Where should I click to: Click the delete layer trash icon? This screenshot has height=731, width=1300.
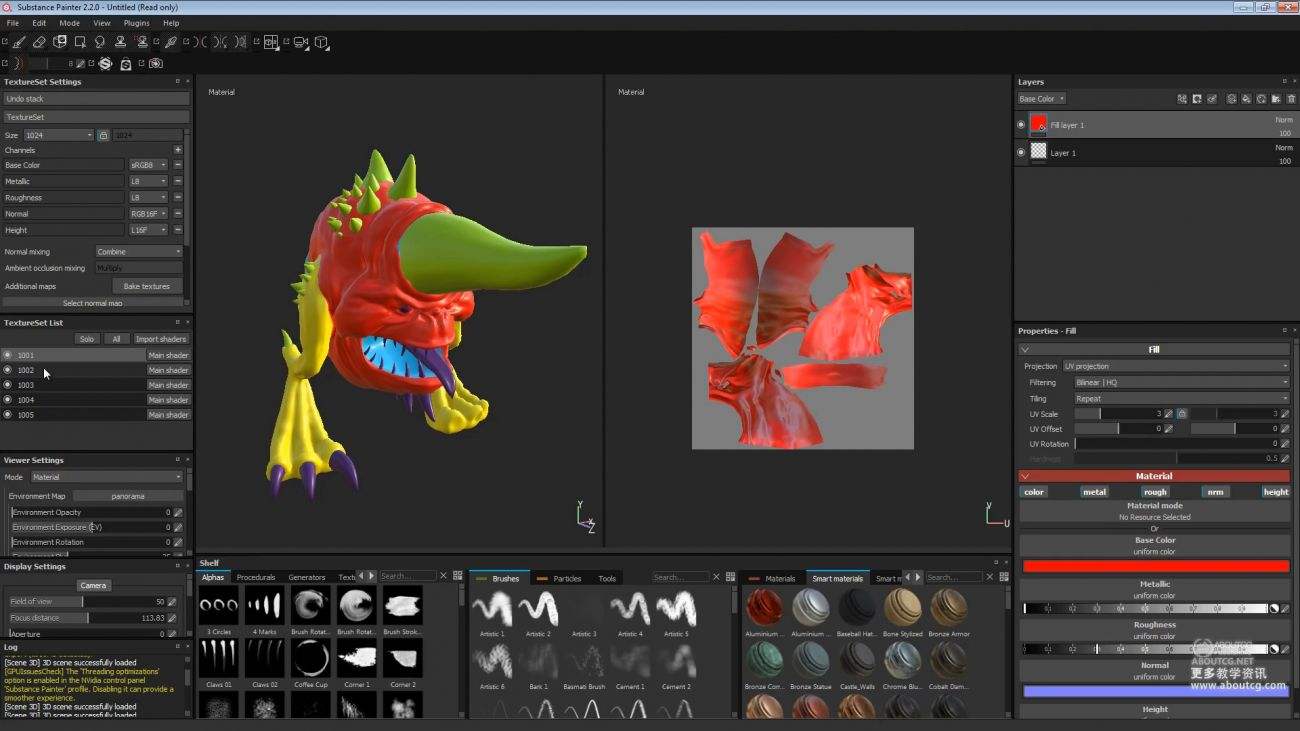[x=1290, y=99]
